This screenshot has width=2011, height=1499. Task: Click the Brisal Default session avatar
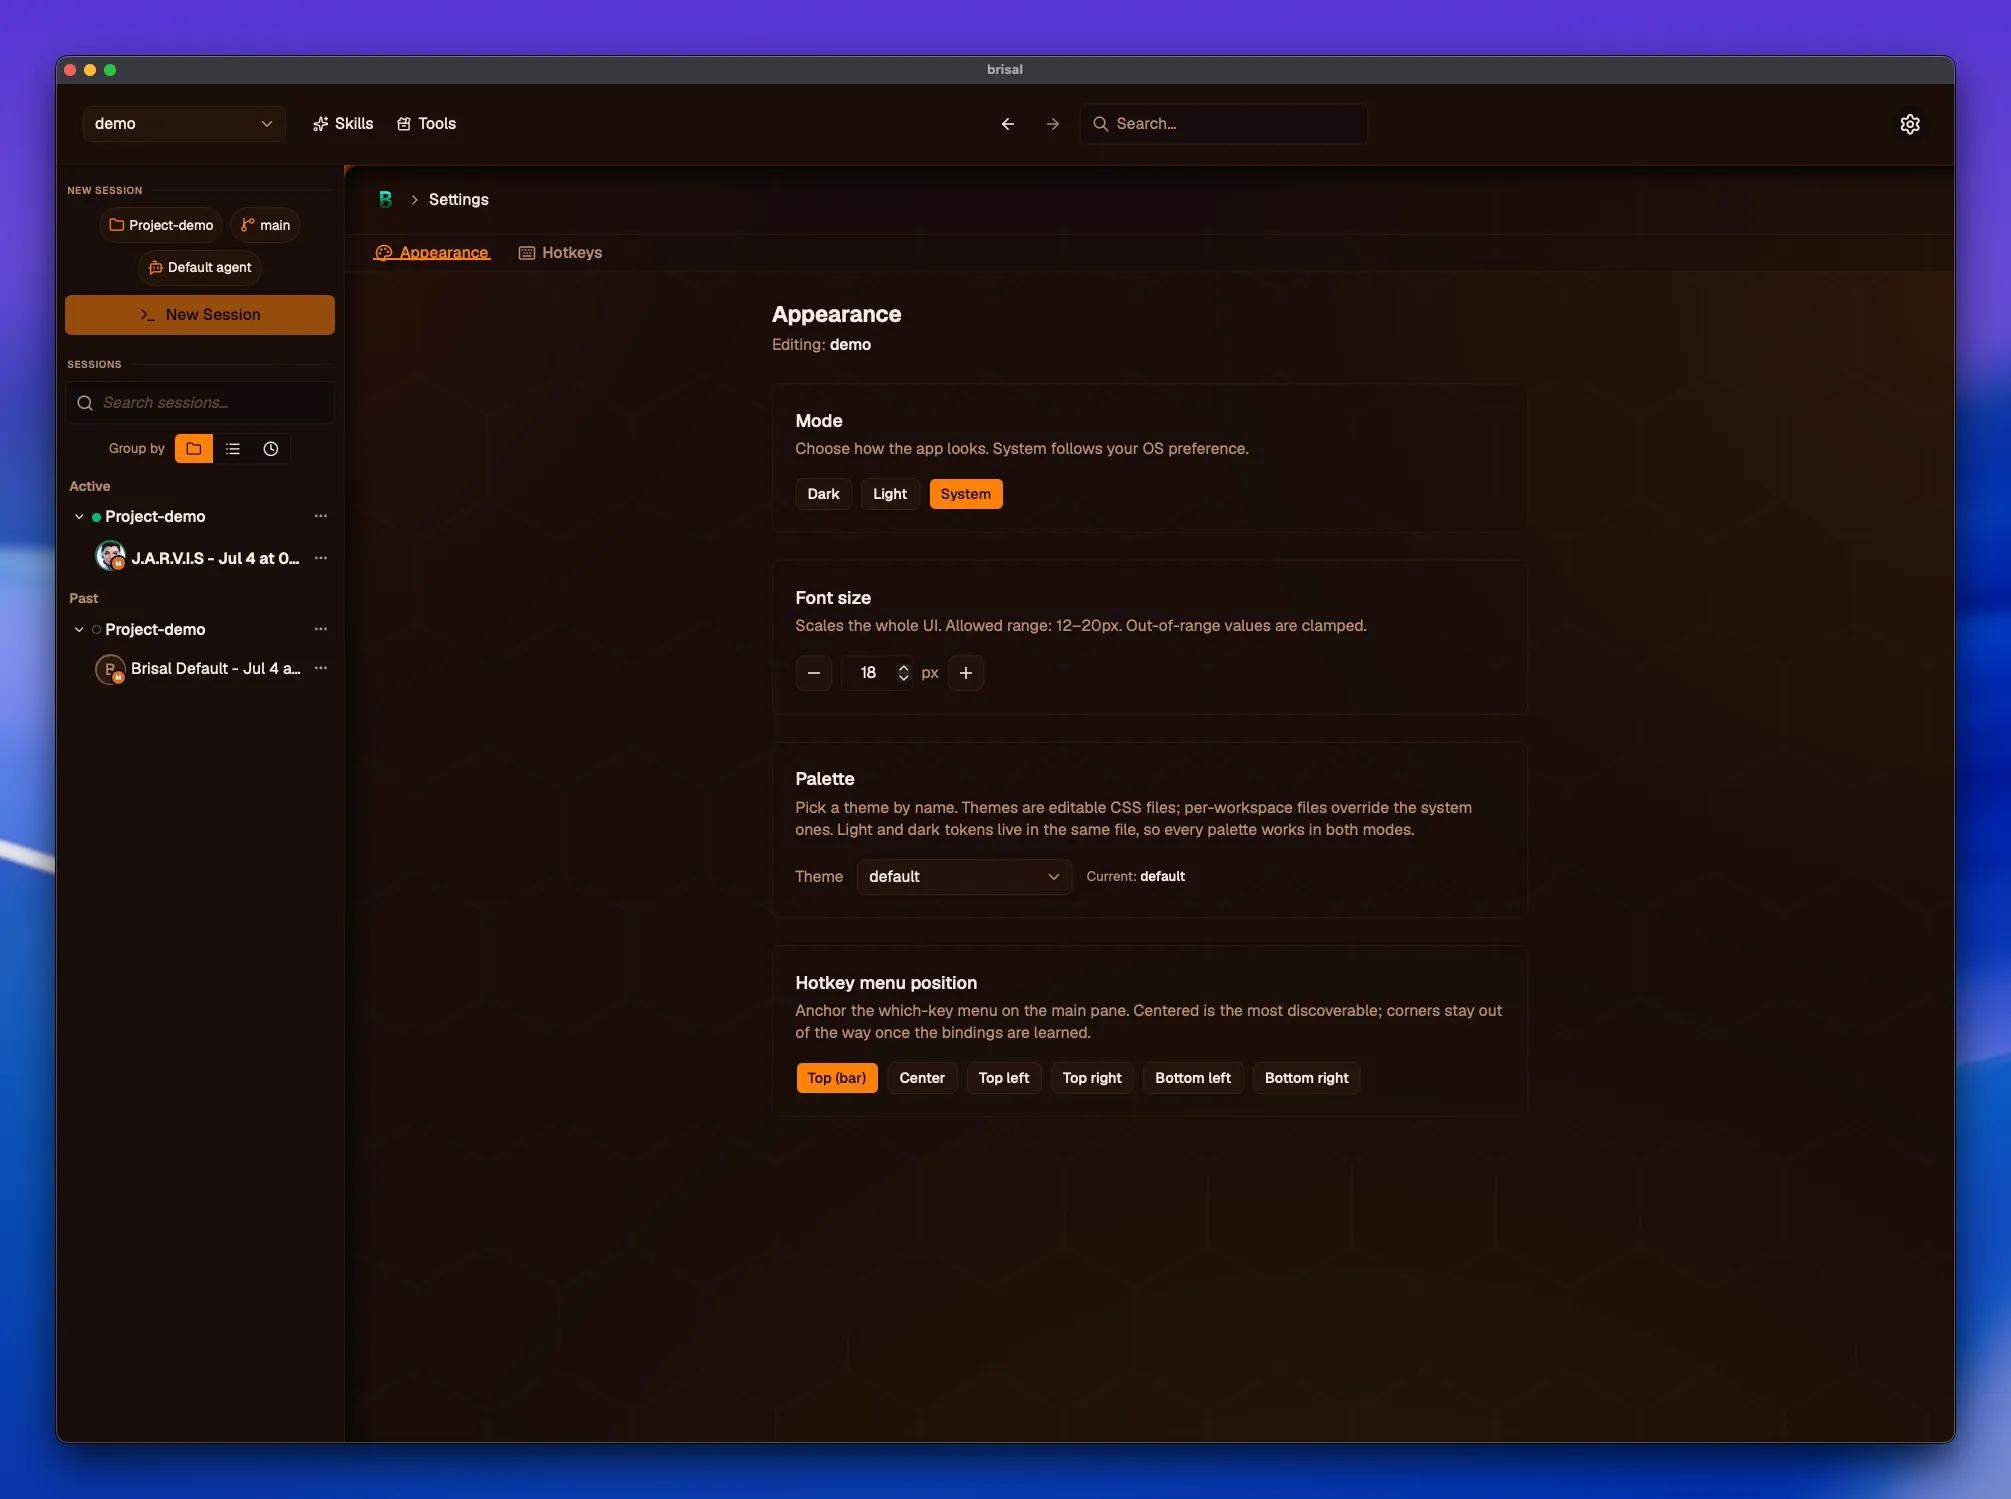(x=110, y=669)
